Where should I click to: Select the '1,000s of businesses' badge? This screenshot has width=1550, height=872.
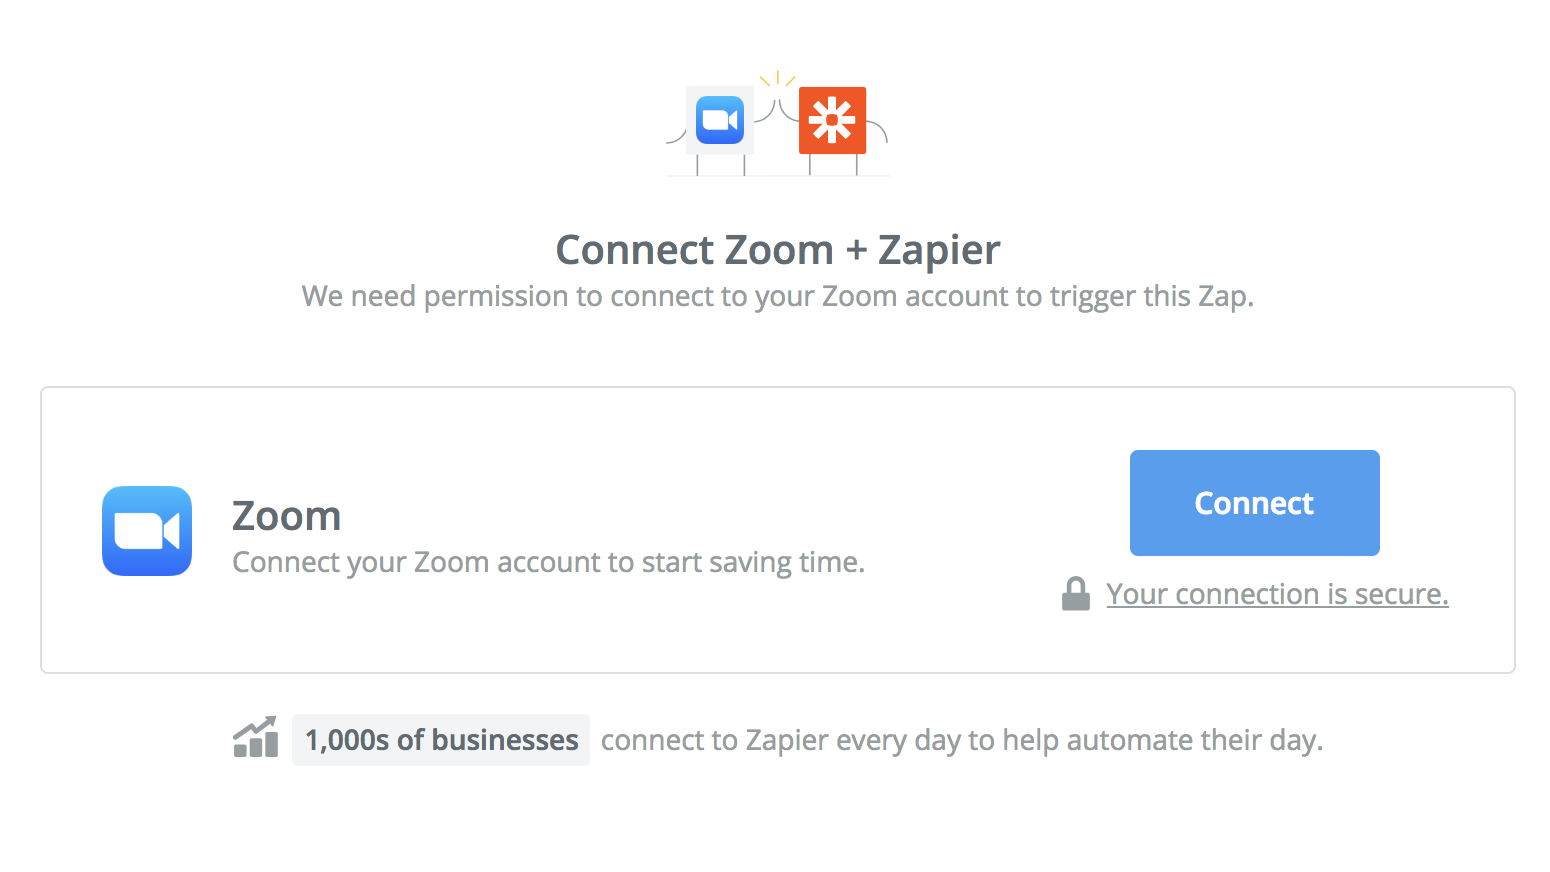tap(441, 740)
